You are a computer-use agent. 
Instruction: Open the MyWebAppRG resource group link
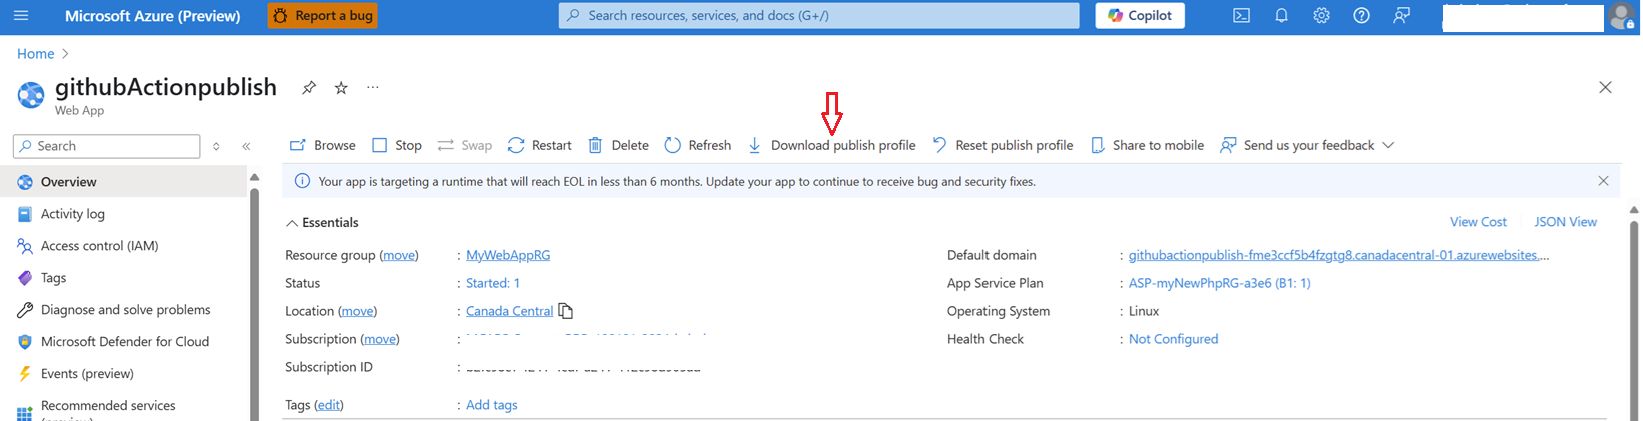pos(508,255)
